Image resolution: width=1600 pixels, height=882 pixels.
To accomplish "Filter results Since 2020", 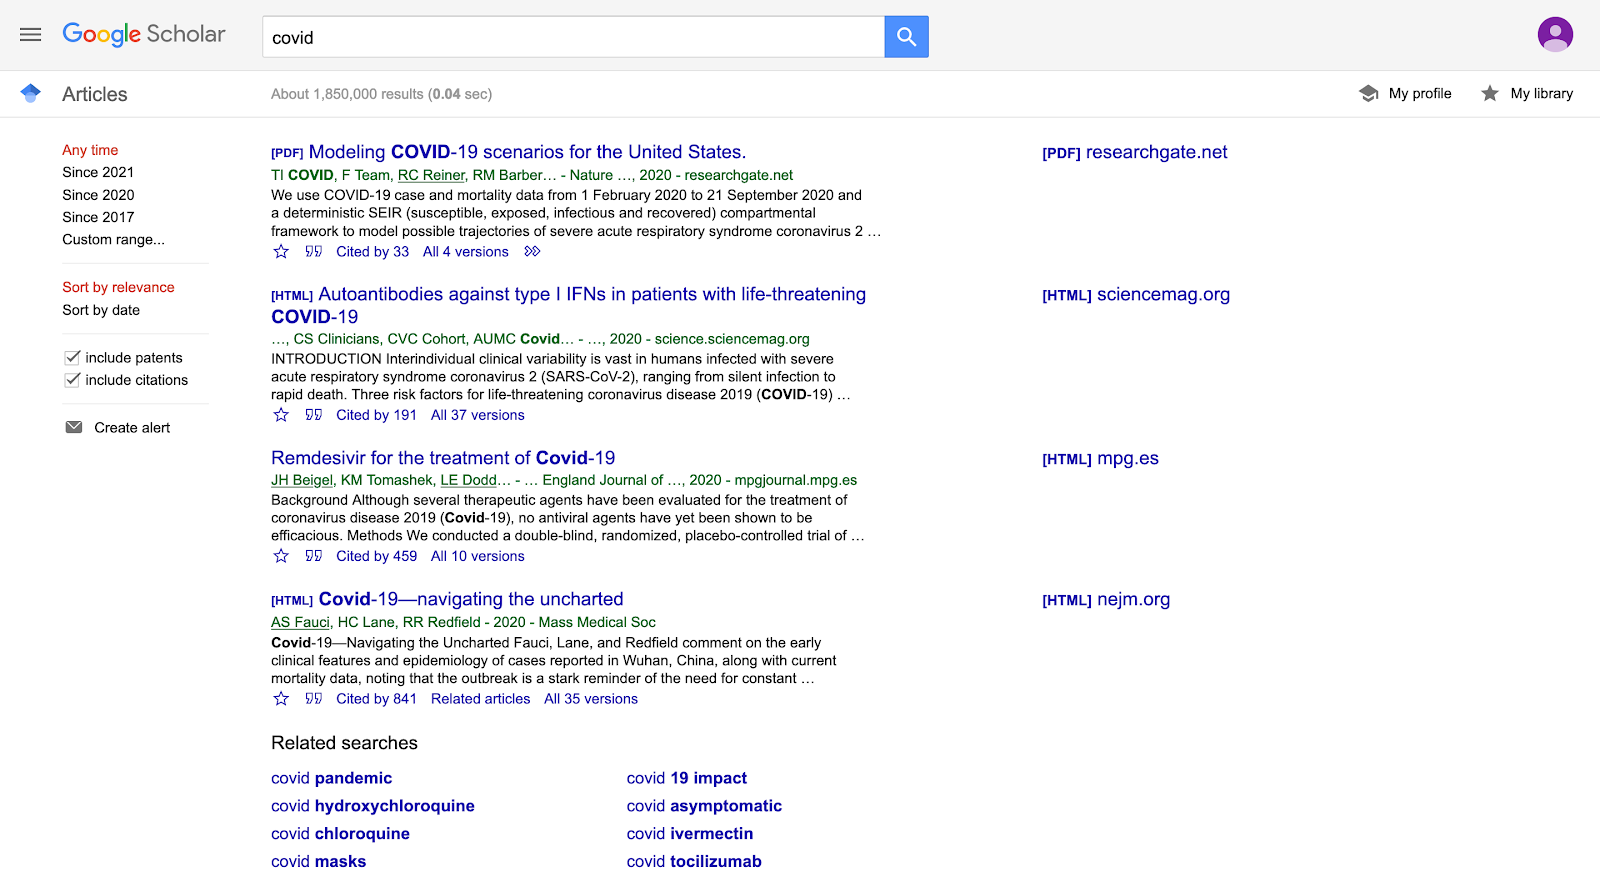I will [x=98, y=195].
